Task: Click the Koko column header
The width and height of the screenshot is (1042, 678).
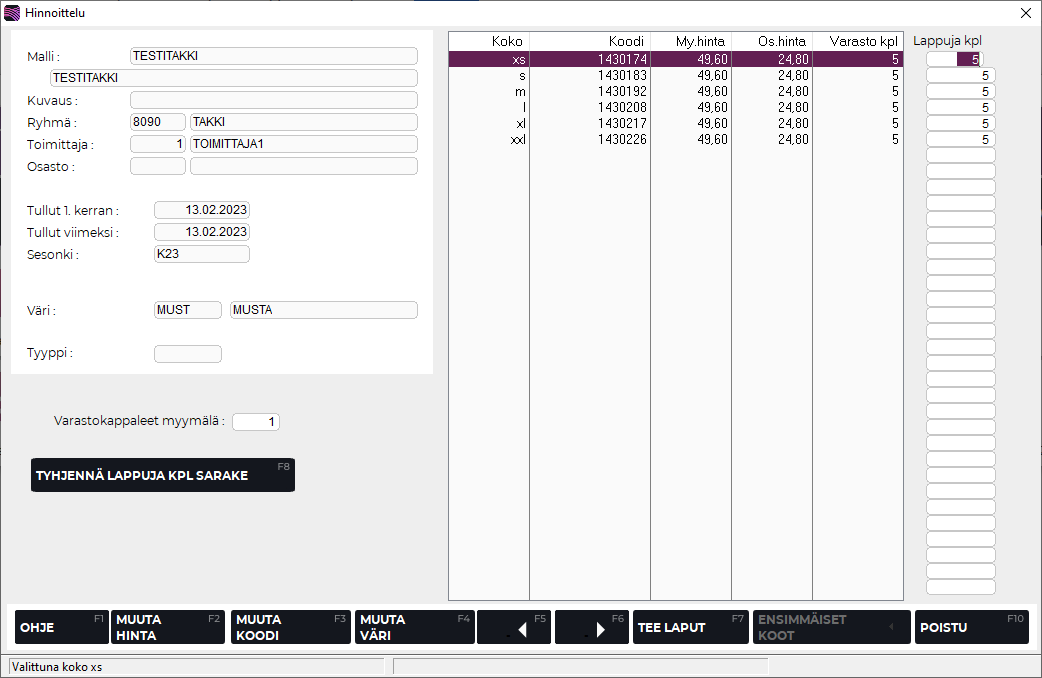Action: point(489,41)
